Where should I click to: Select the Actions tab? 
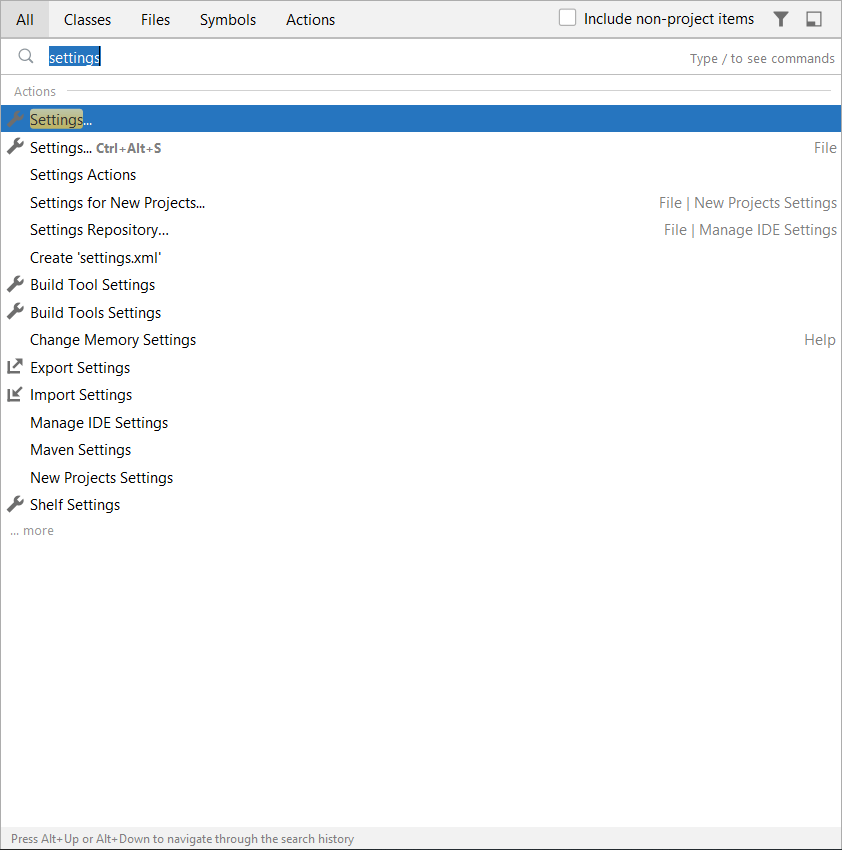click(x=310, y=20)
